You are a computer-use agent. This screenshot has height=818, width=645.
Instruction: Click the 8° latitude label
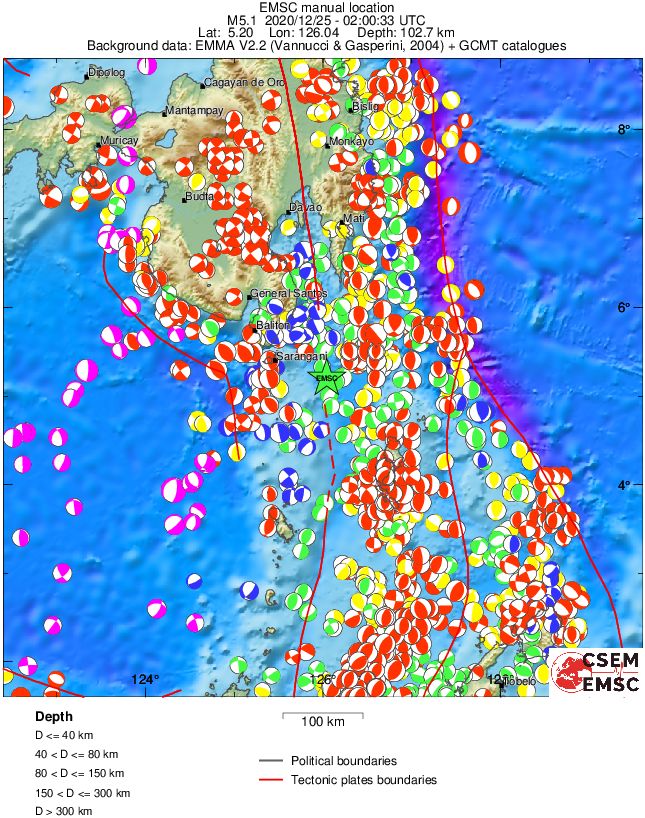pos(624,129)
